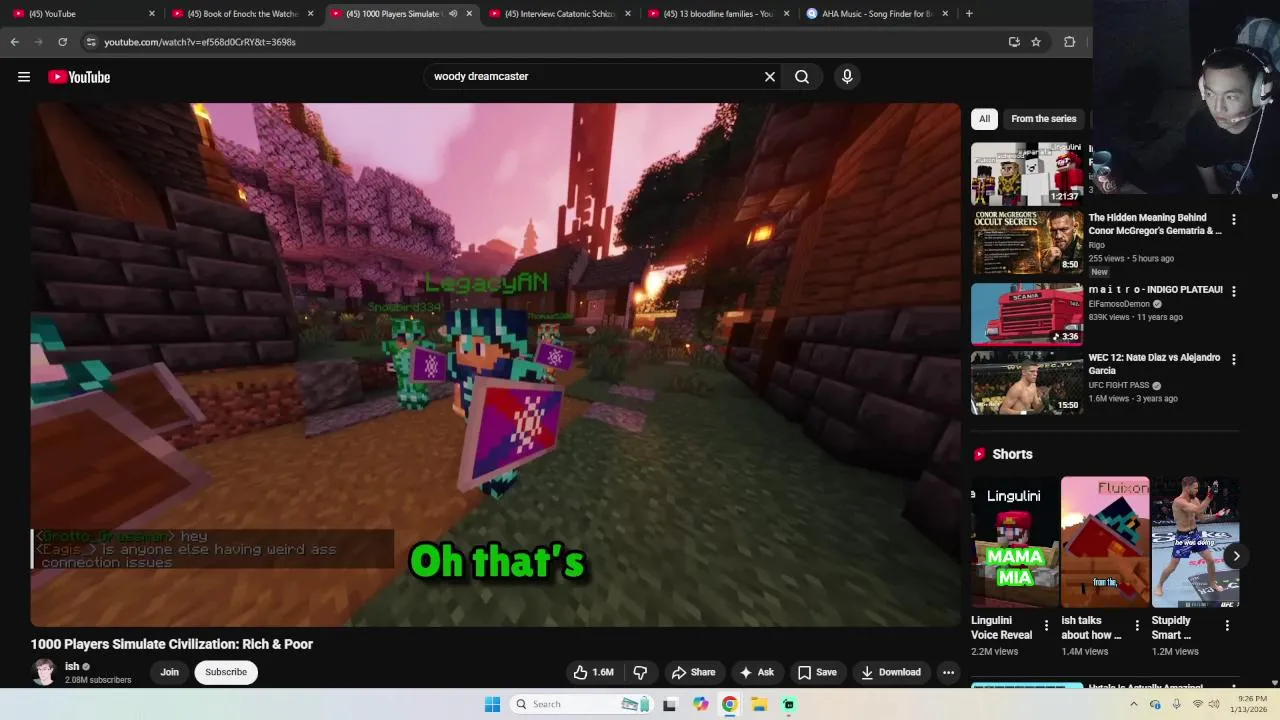Screen dimensions: 1280x720
Task: Open a new browser tab
Action: [x=969, y=13]
